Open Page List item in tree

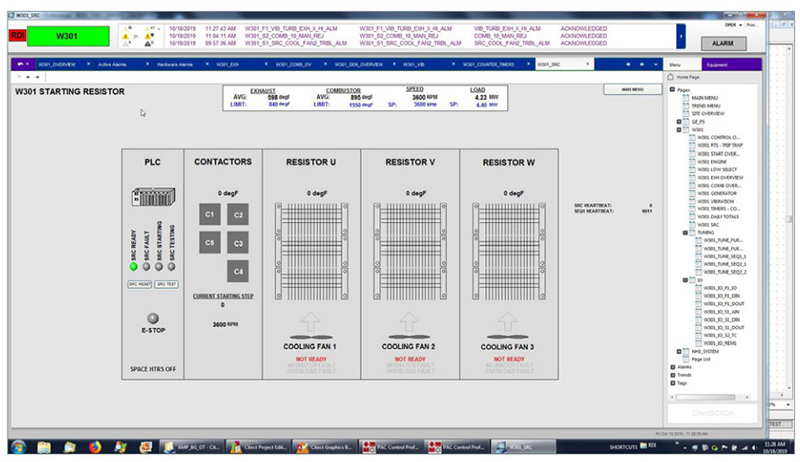coord(701,359)
